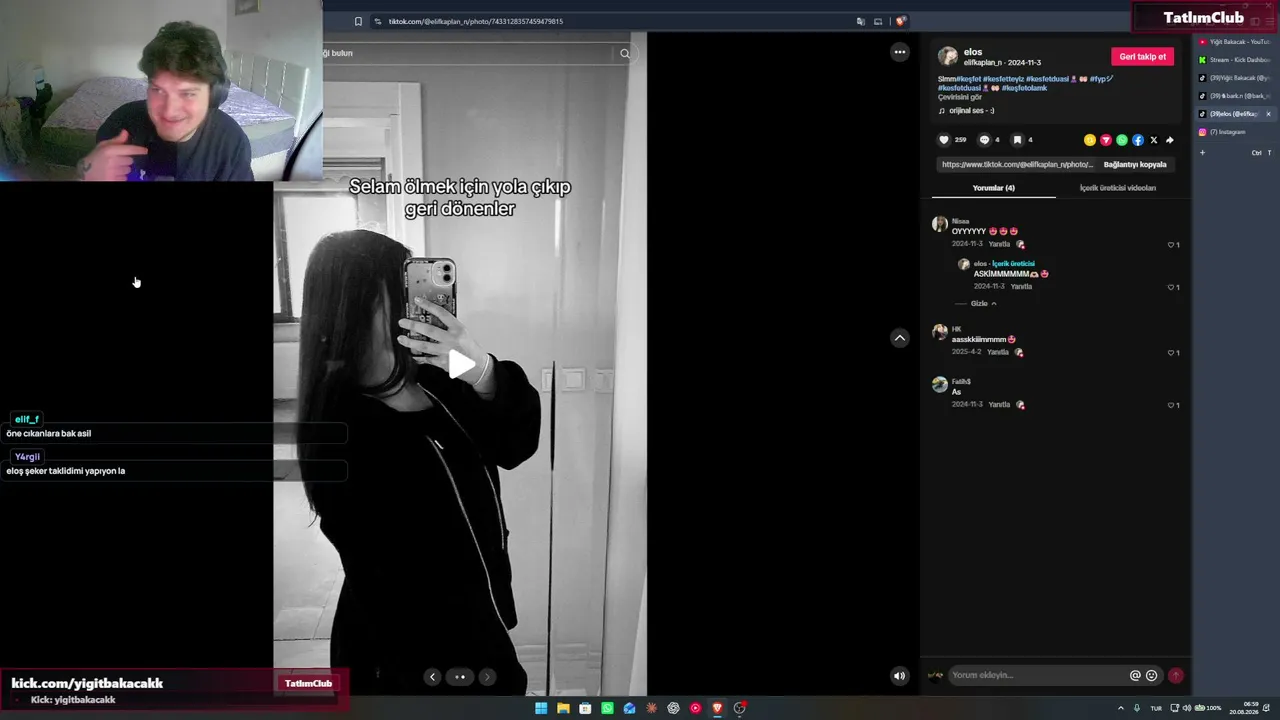Open ChatGPT from the taskbar
The width and height of the screenshot is (1280, 720).
coord(673,708)
